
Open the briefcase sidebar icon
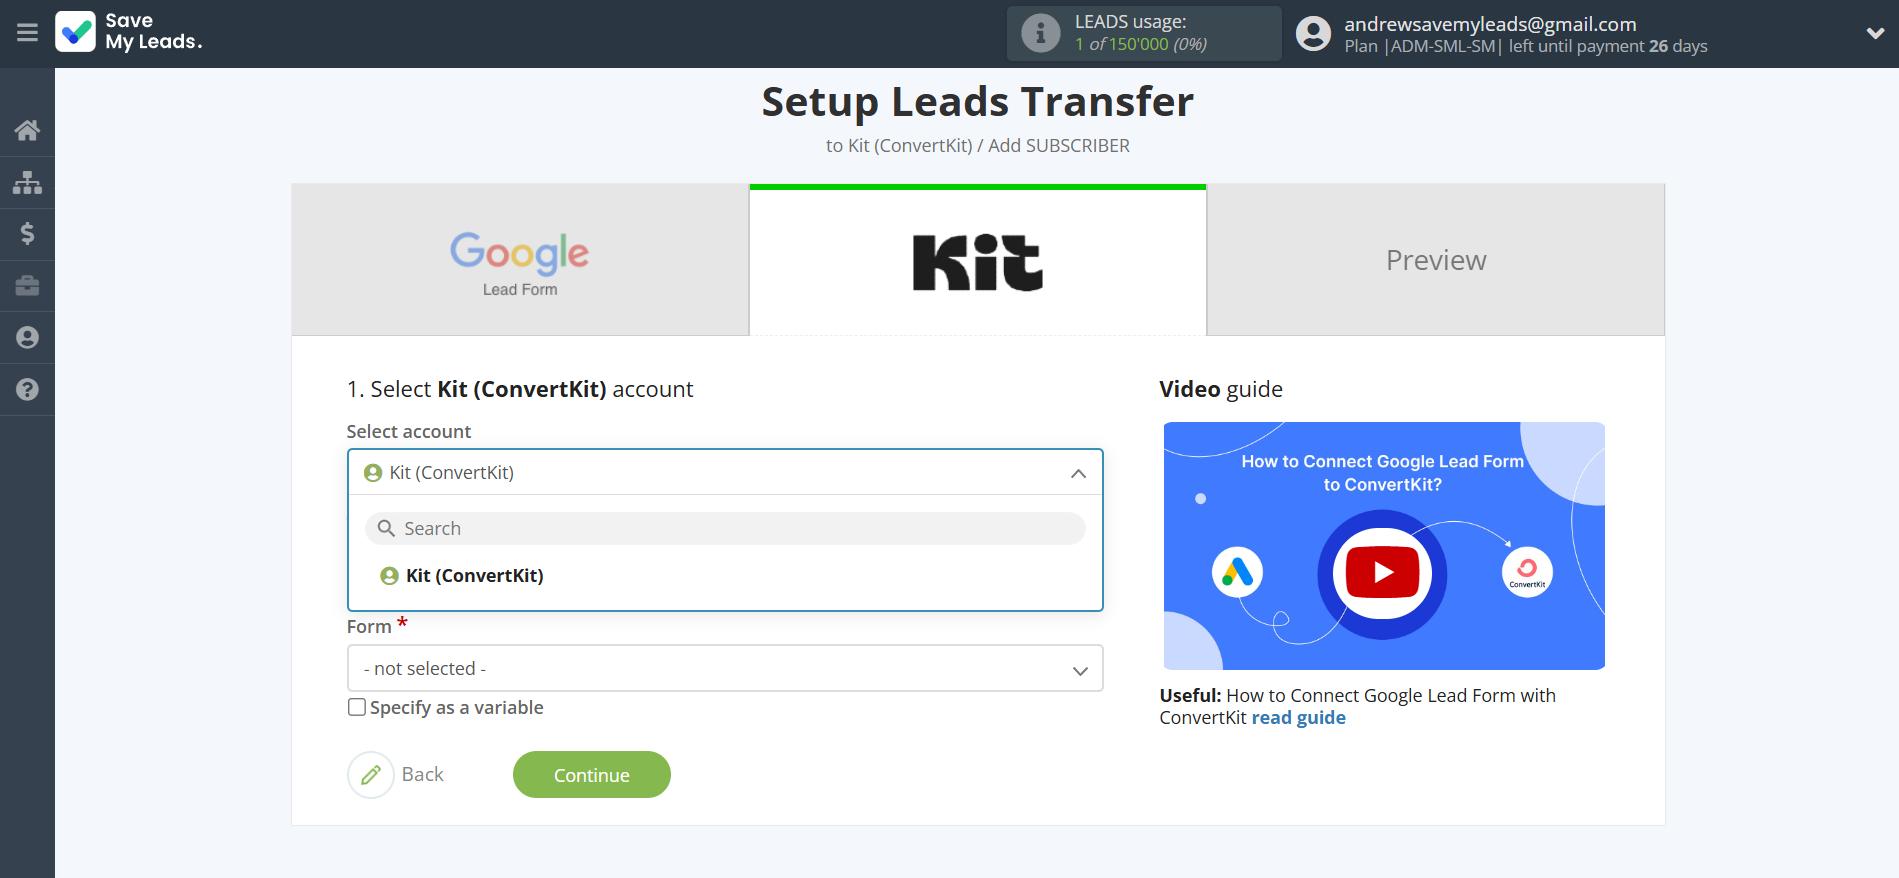click(27, 286)
